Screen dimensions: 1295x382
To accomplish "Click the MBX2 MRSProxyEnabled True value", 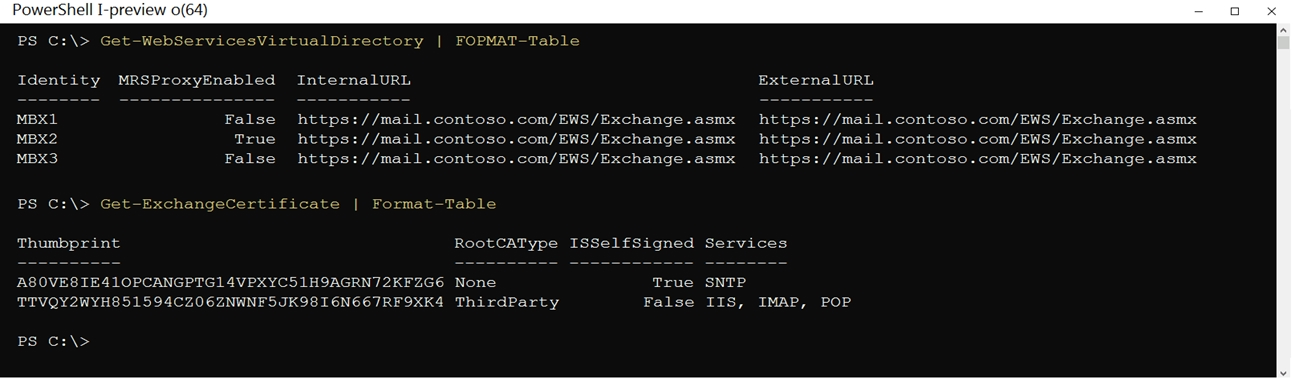I will pyautogui.click(x=254, y=139).
